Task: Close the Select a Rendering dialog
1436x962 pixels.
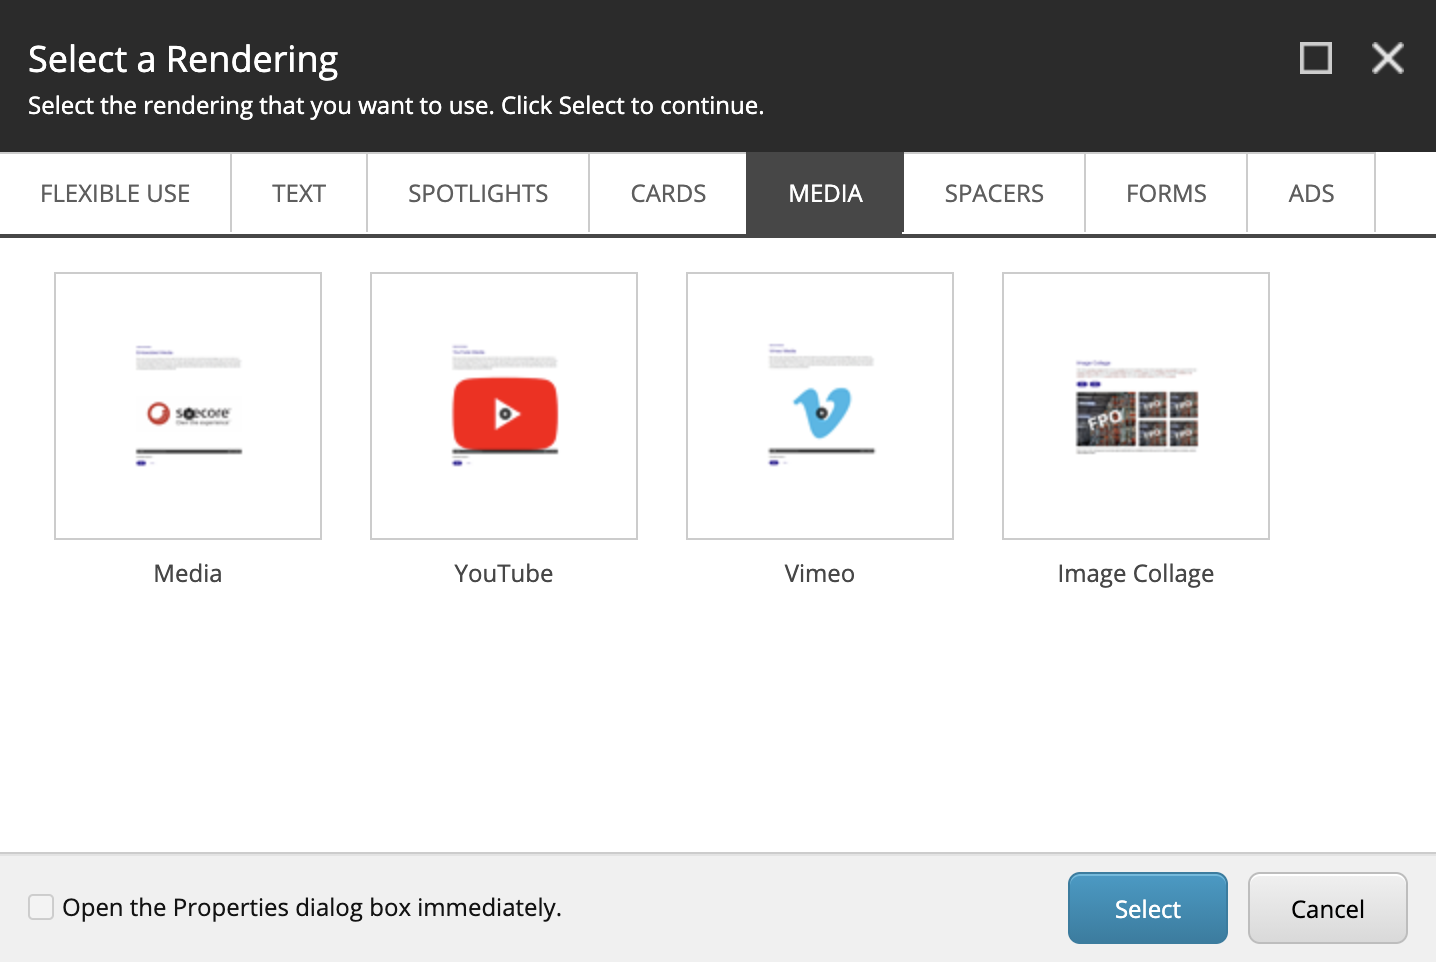Action: tap(1388, 58)
